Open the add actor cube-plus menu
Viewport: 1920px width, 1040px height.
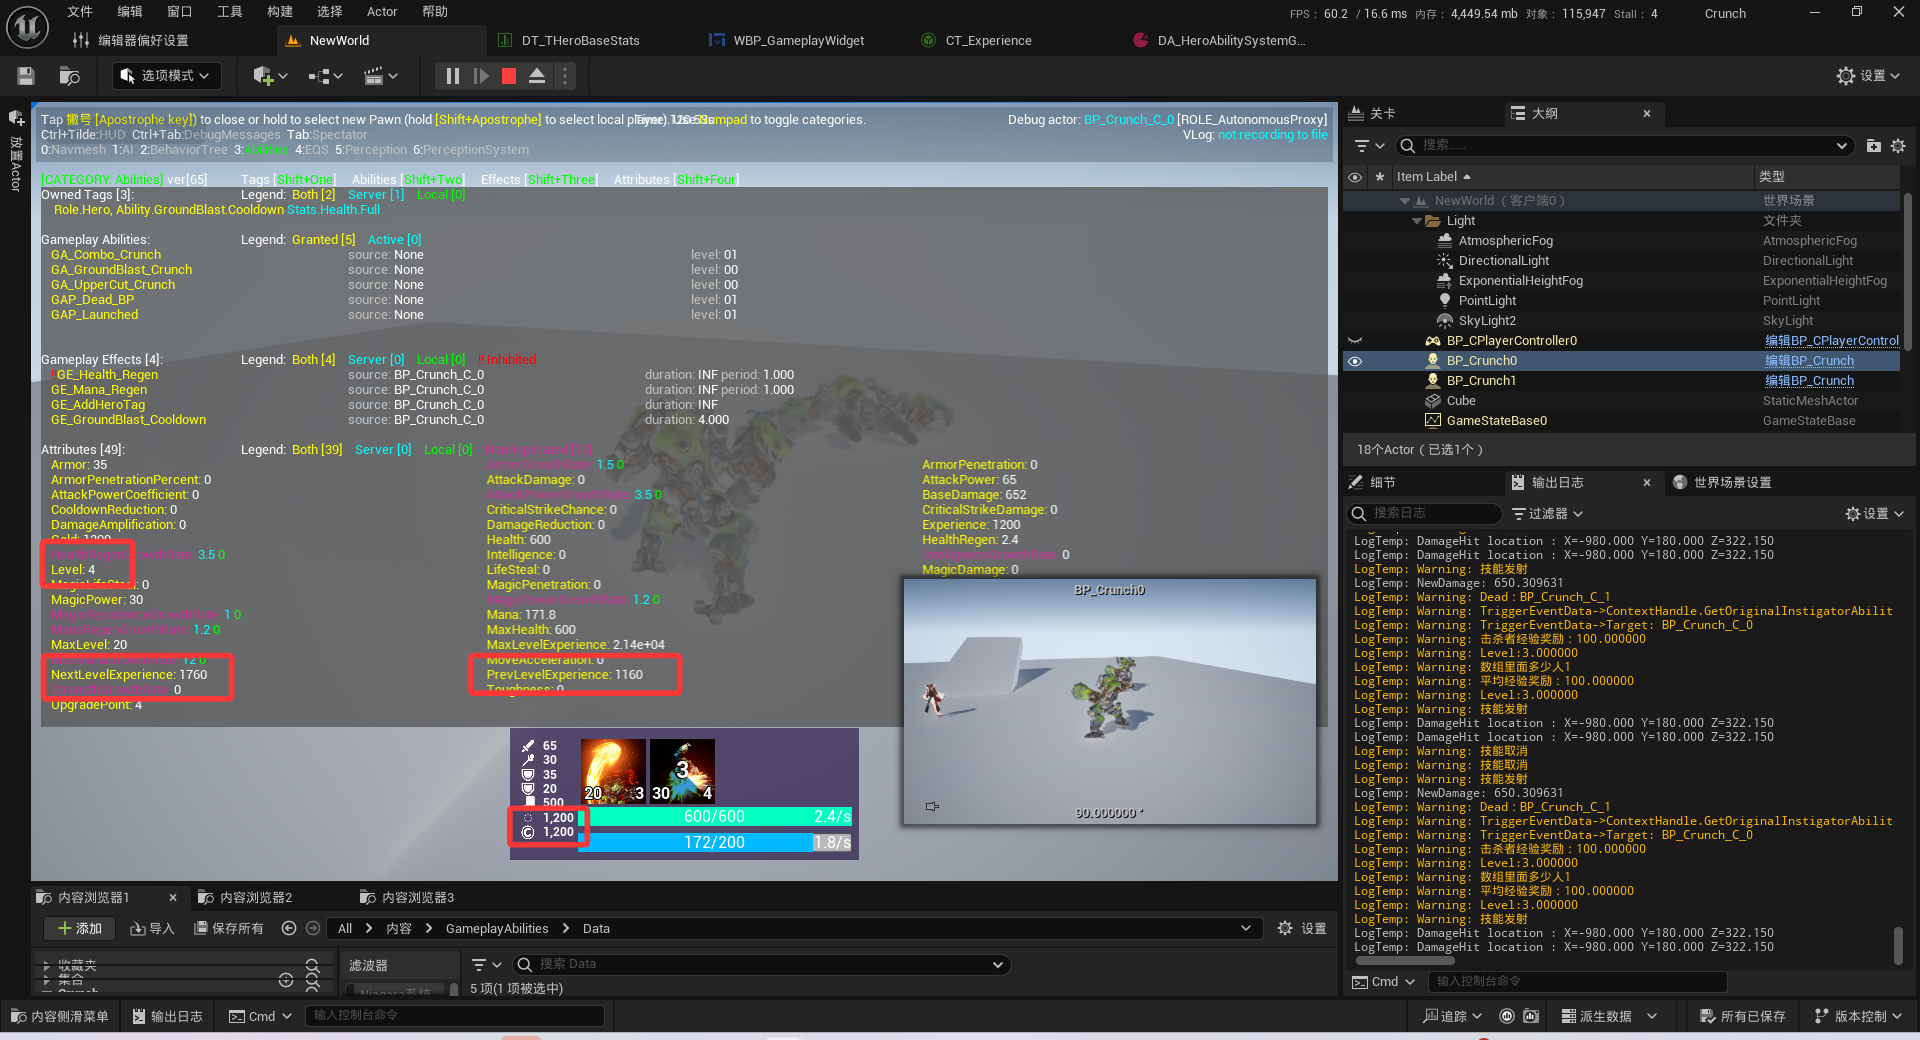(x=270, y=76)
